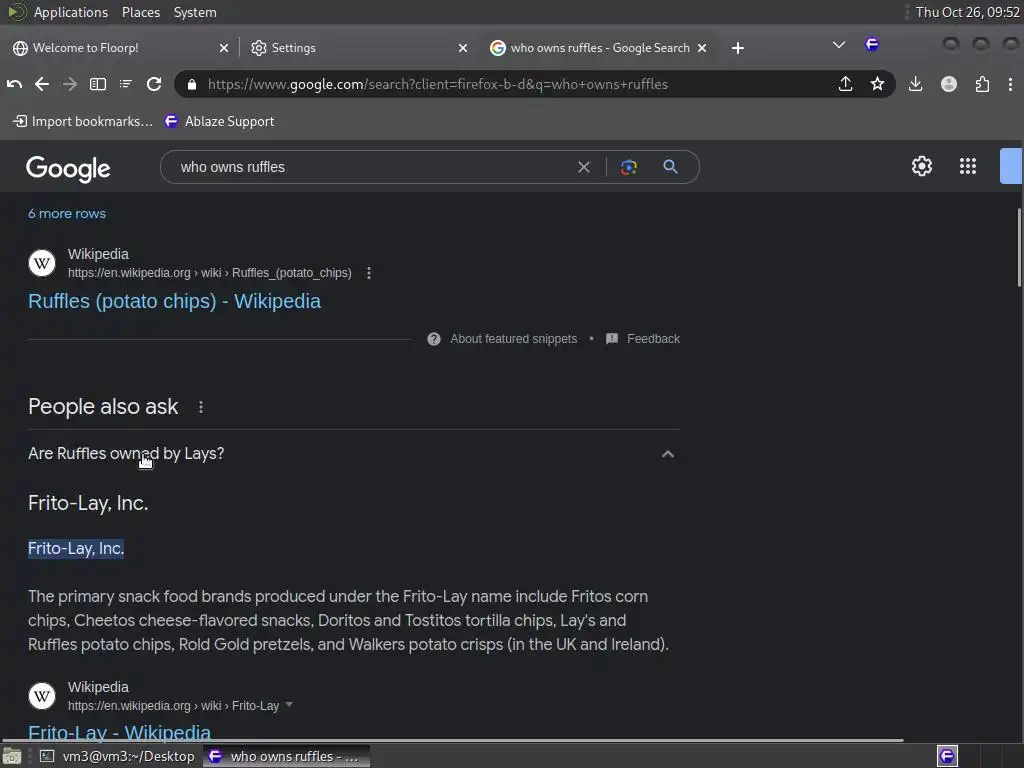
Task: Collapse the Are Ruffles owned by Lays question
Action: click(667, 454)
